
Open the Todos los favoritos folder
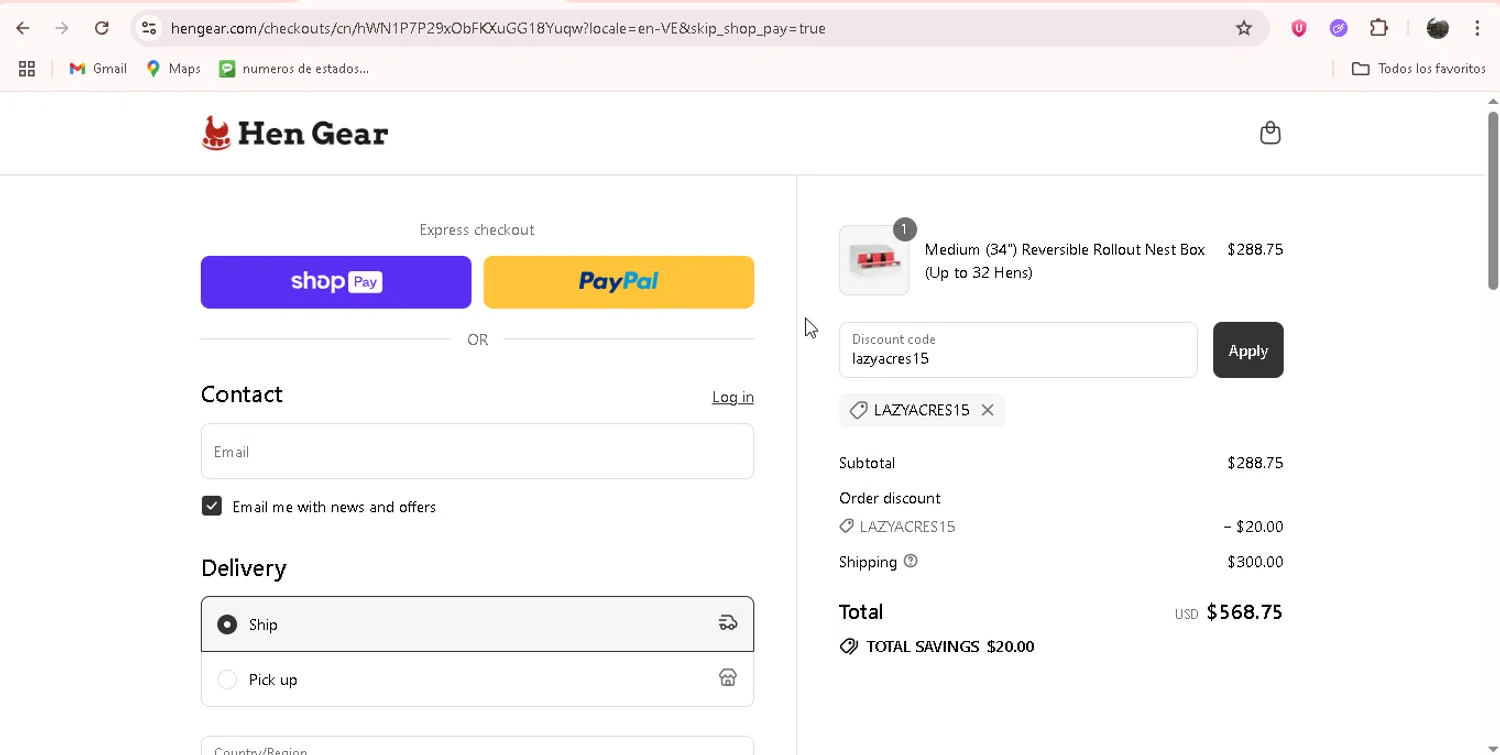pyautogui.click(x=1418, y=69)
